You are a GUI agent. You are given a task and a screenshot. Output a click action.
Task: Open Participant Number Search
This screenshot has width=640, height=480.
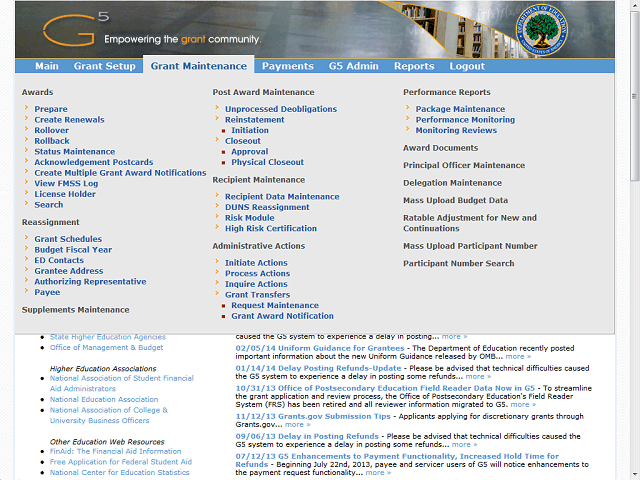(458, 264)
